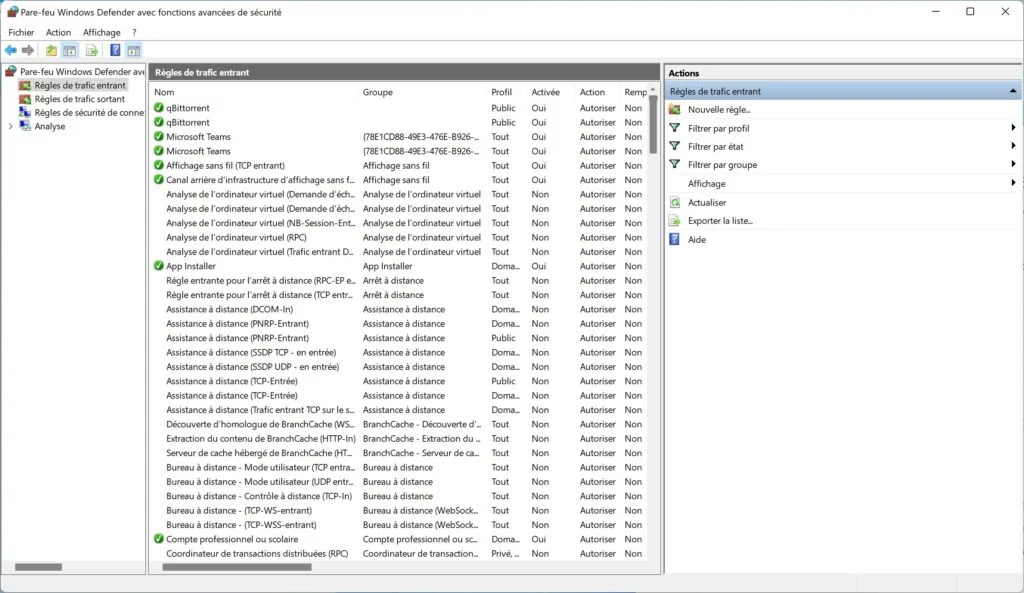Select Règles de trafic sortant in the sidebar

pyautogui.click(x=79, y=98)
